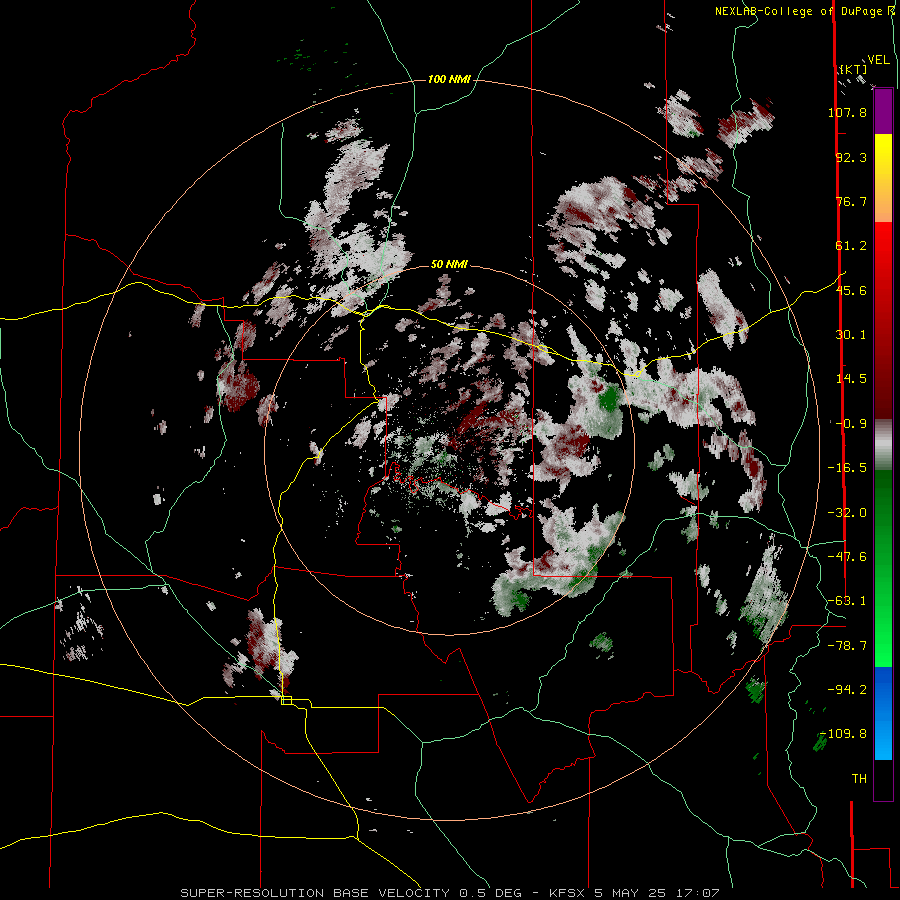Click the -0.9 velocity value

pos(851,424)
